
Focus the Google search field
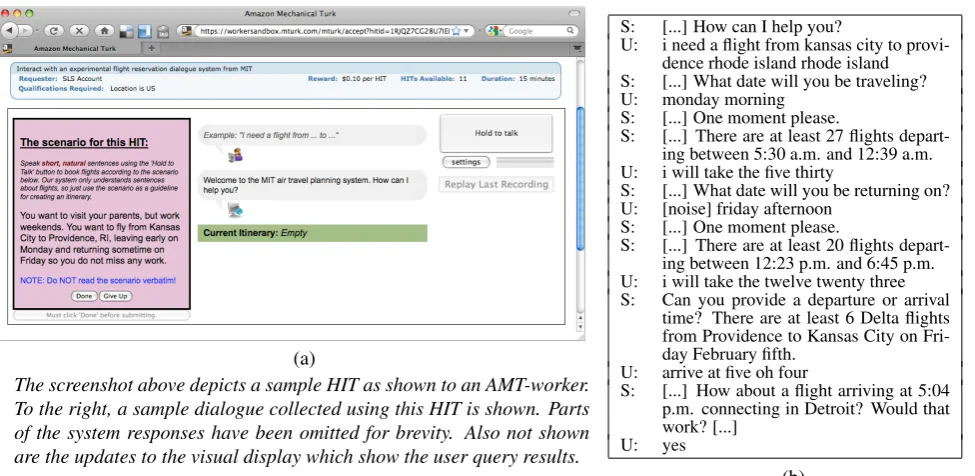[x=536, y=30]
